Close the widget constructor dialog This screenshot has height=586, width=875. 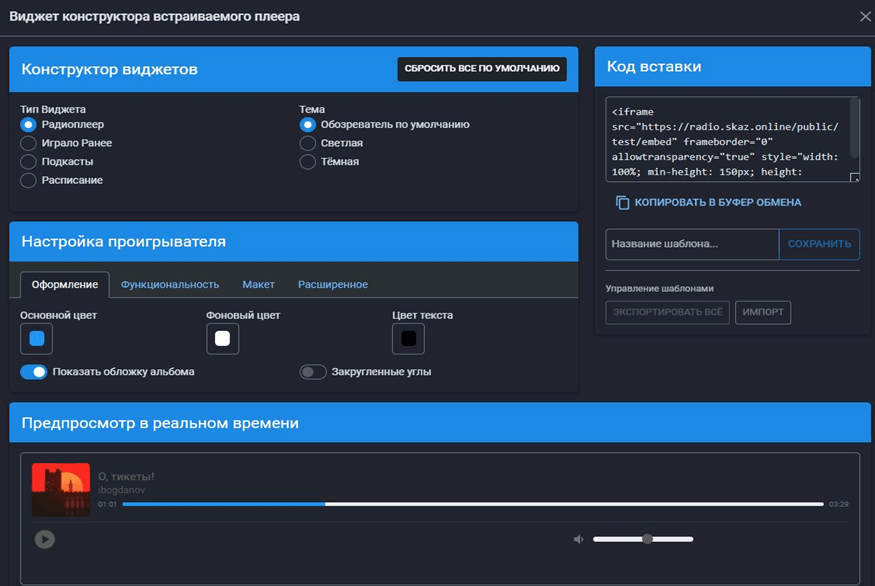coord(865,16)
